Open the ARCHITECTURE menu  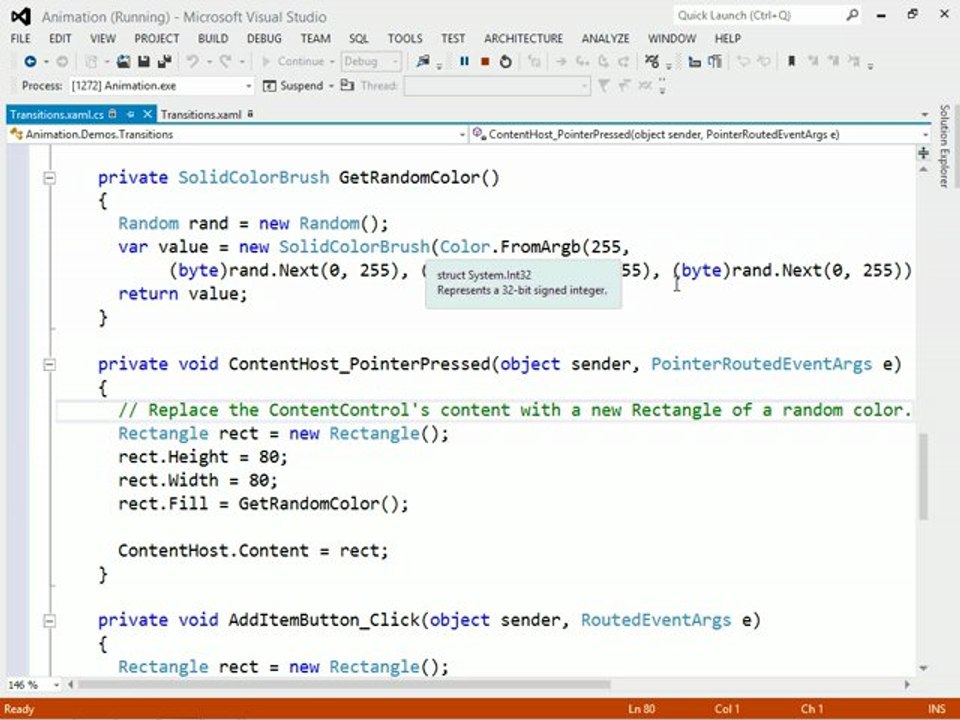point(523,38)
